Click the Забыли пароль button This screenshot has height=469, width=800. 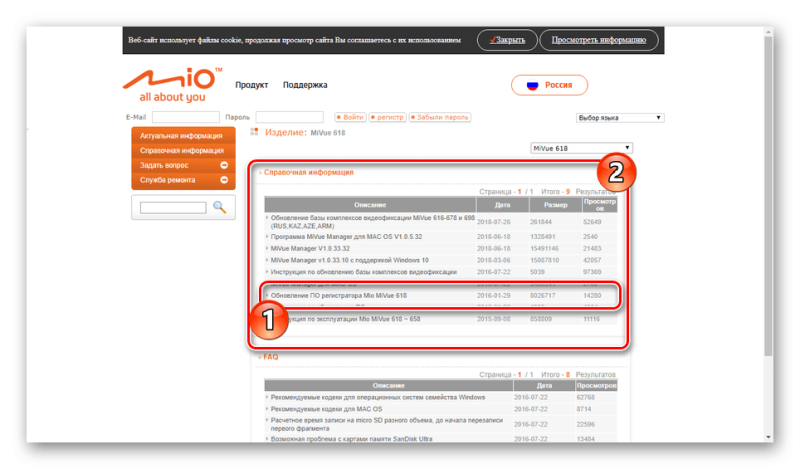(440, 117)
